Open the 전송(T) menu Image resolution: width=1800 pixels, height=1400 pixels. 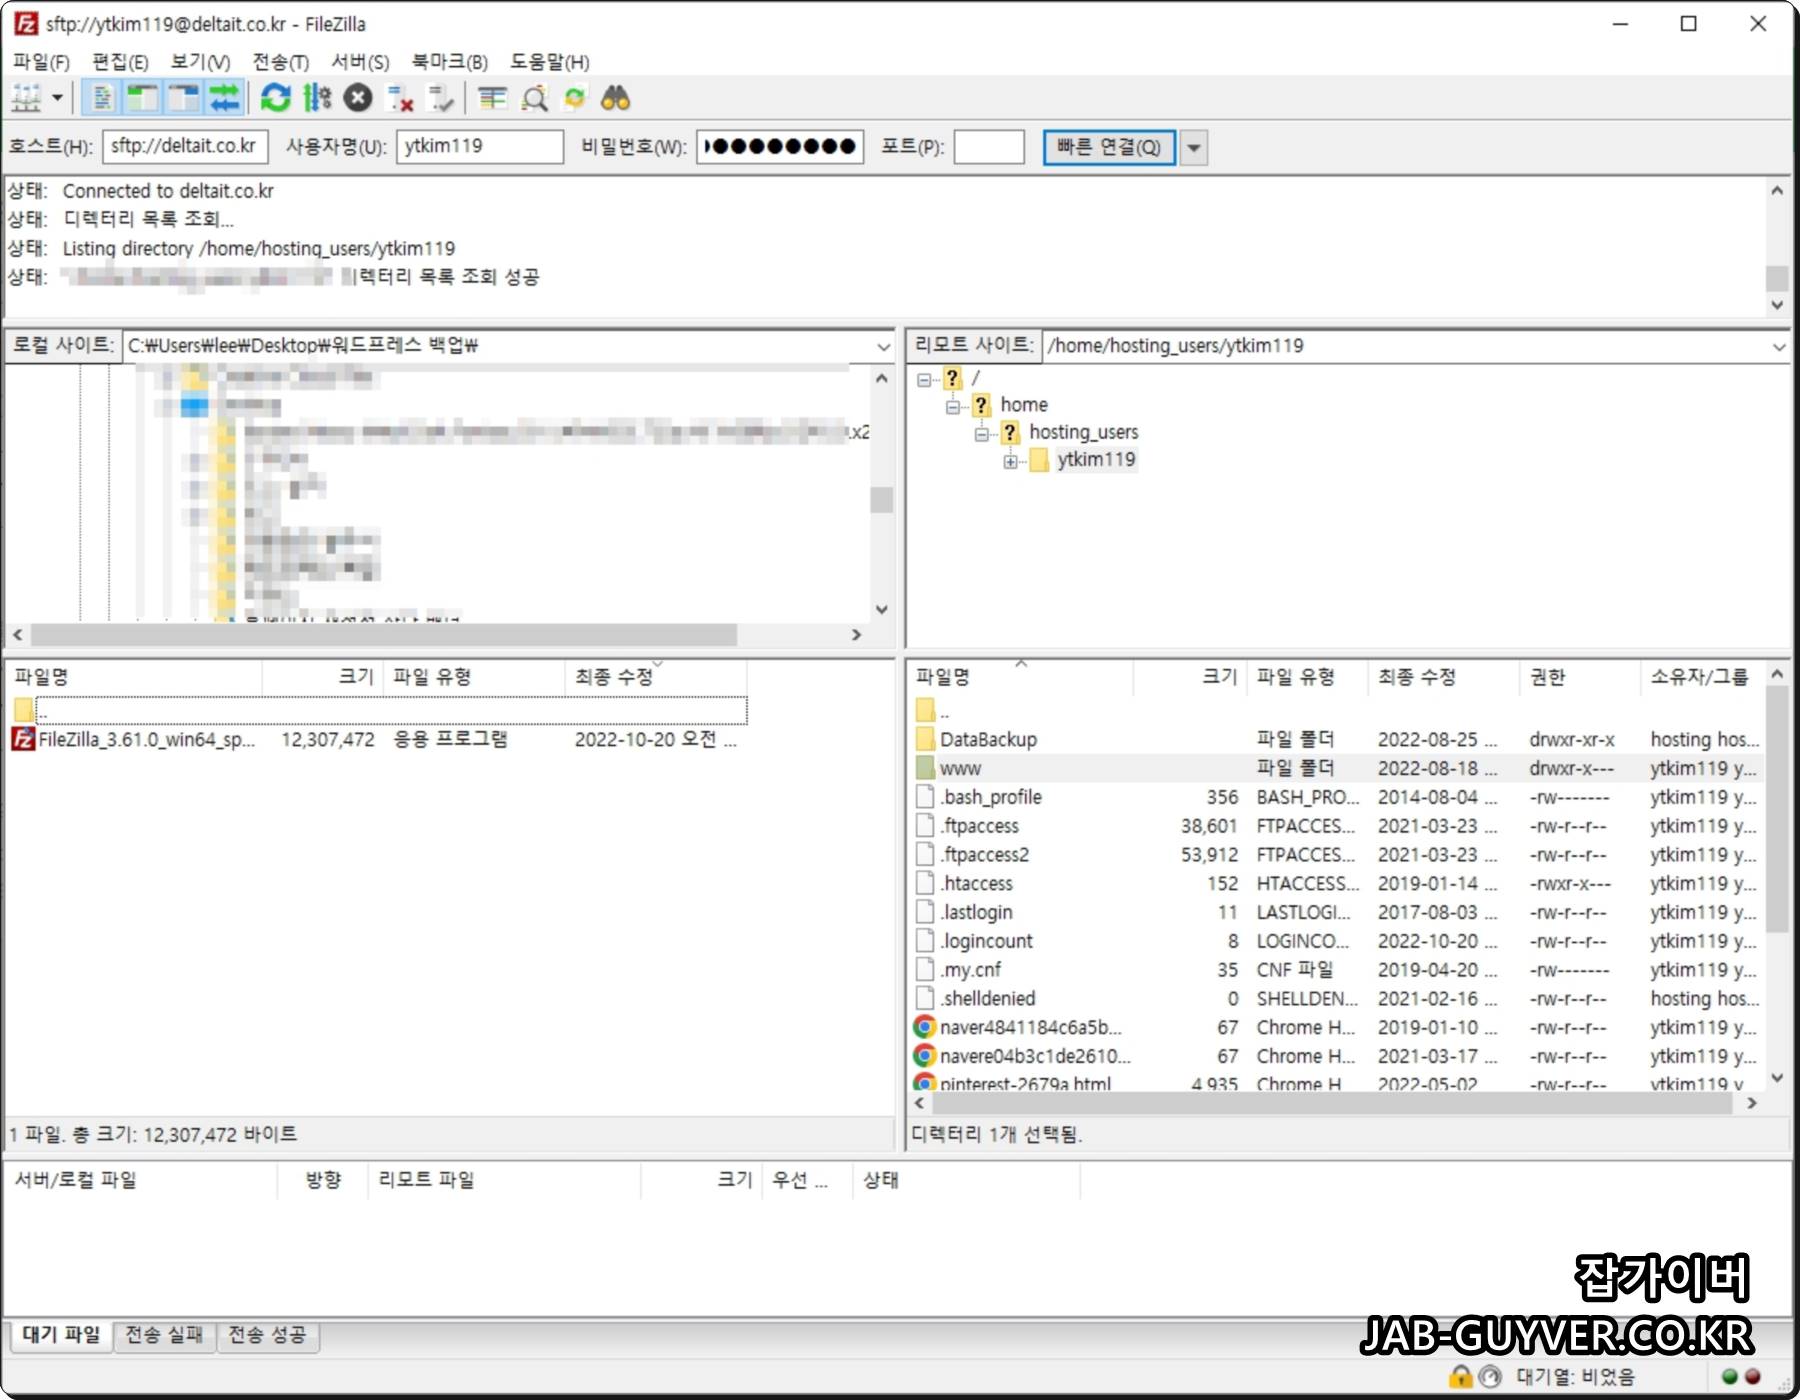point(281,62)
